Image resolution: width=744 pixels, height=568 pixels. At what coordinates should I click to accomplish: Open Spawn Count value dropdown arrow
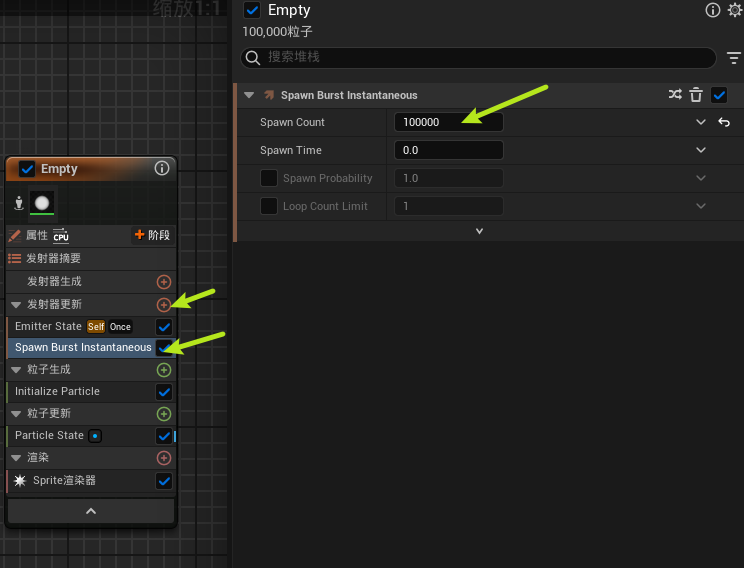click(701, 122)
